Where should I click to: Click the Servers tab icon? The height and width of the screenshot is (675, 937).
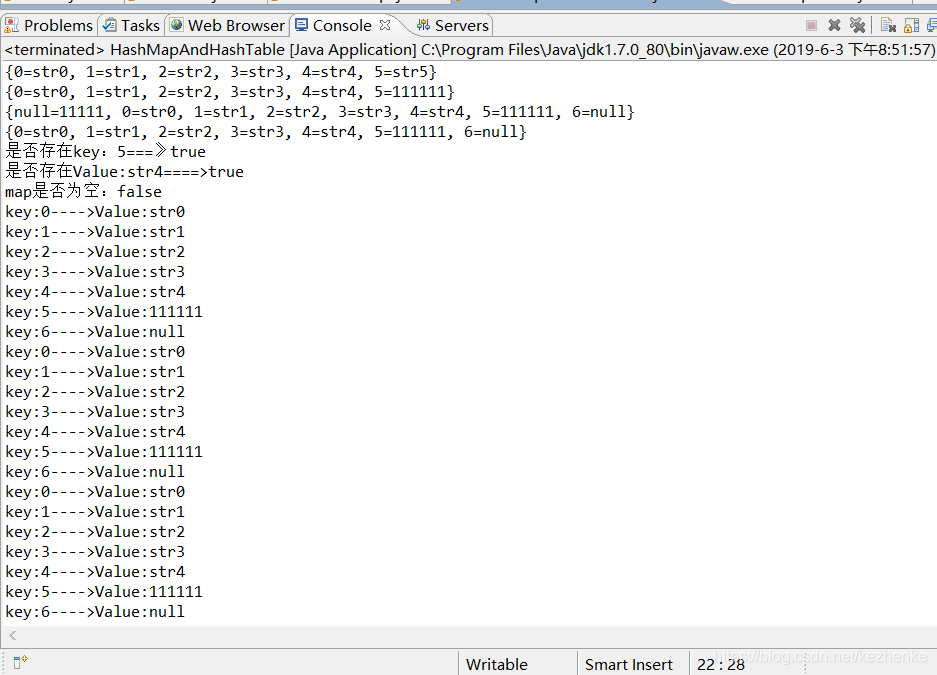(424, 25)
